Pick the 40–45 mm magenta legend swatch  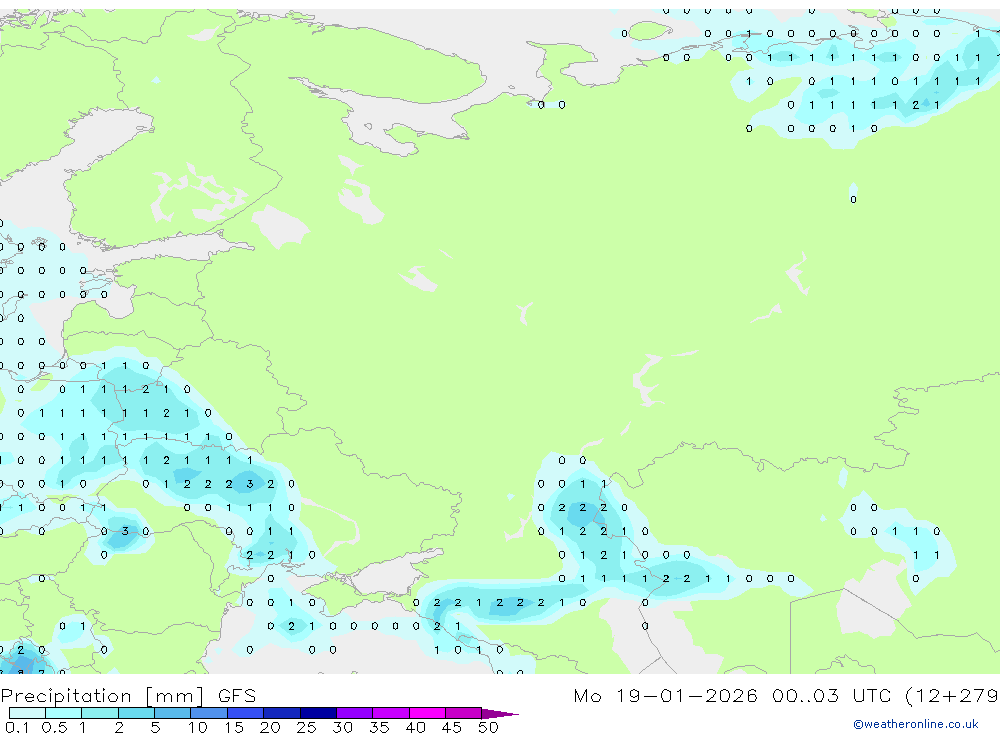click(x=427, y=713)
